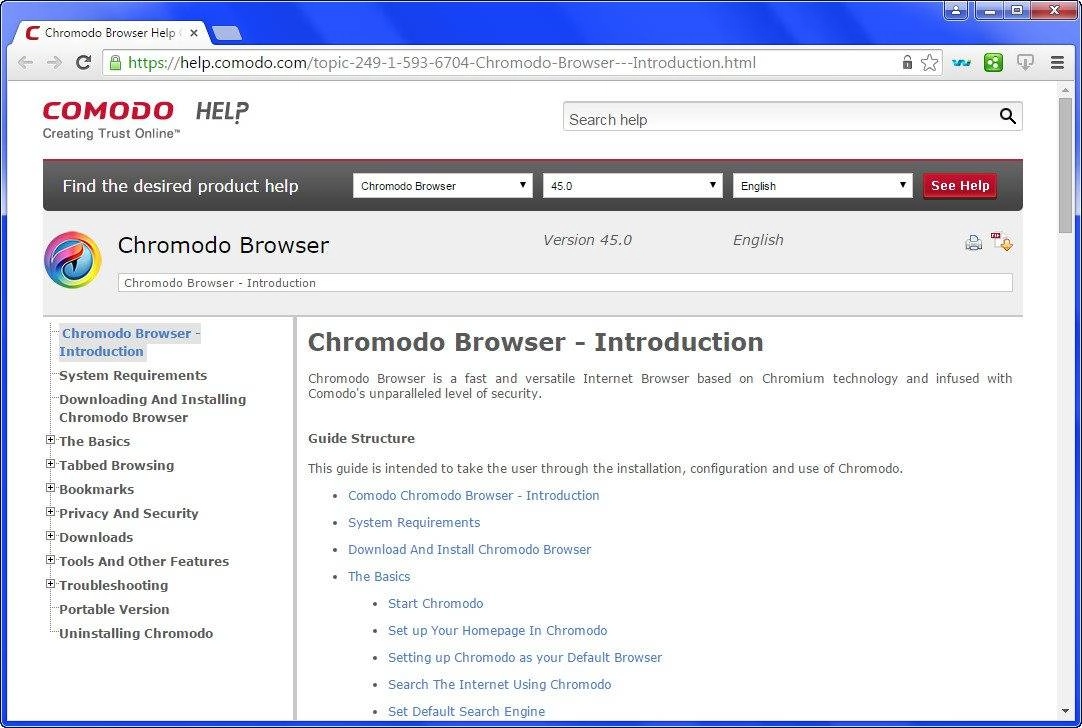Open Comodo Chromodo Browser - Introduction link
1082x728 pixels.
[473, 495]
